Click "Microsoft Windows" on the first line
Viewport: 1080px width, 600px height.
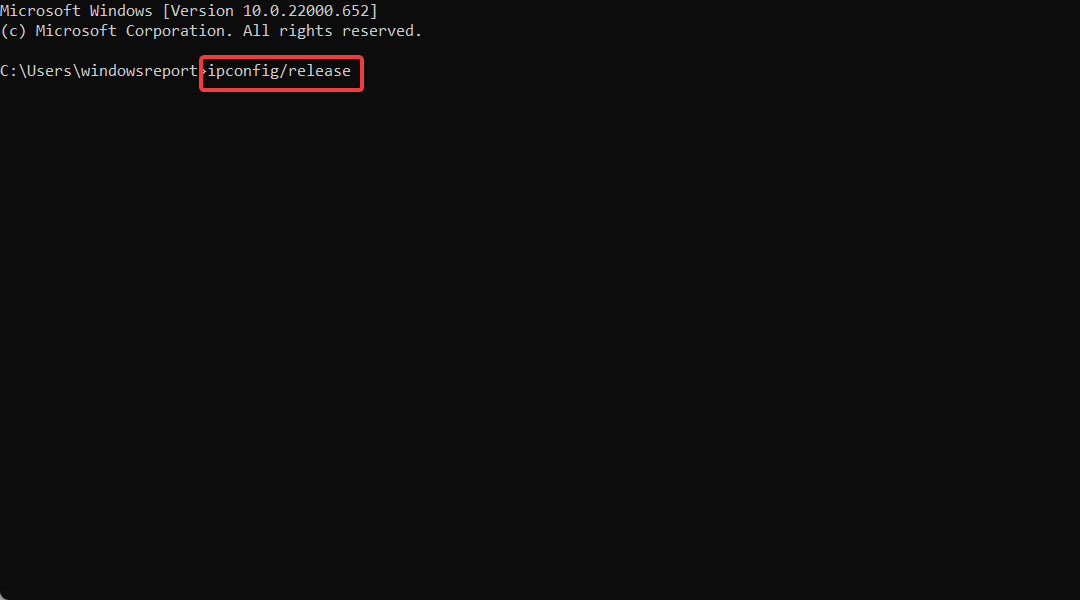pos(76,11)
